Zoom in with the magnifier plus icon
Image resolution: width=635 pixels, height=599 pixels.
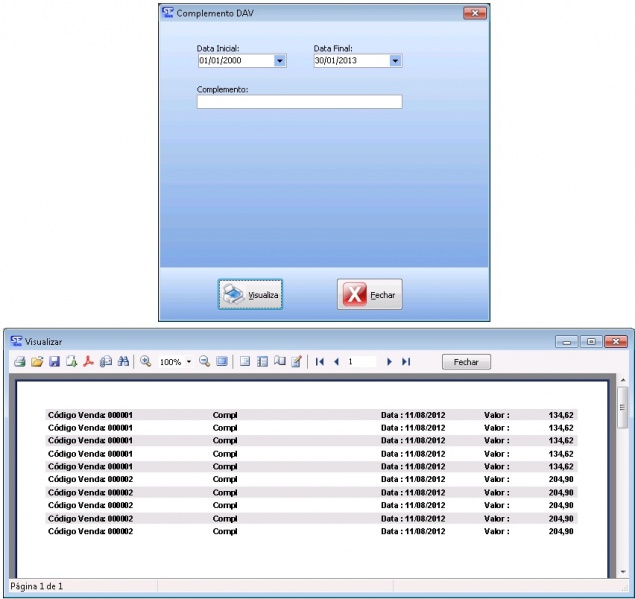pos(145,362)
